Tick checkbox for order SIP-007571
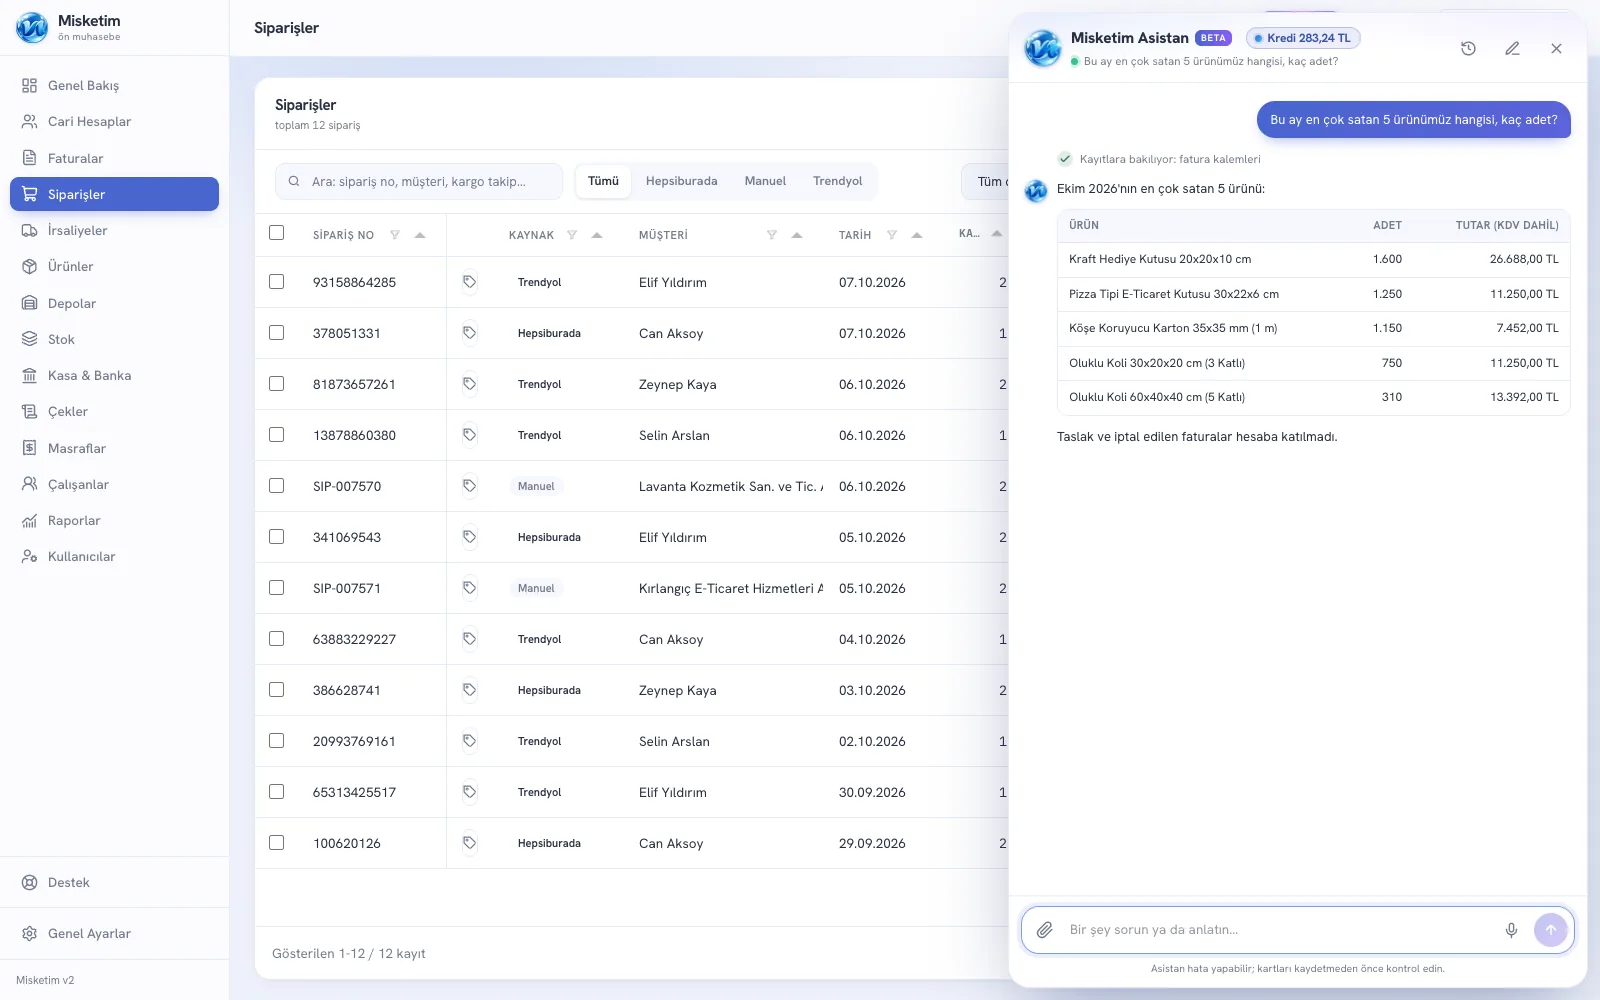 point(277,588)
